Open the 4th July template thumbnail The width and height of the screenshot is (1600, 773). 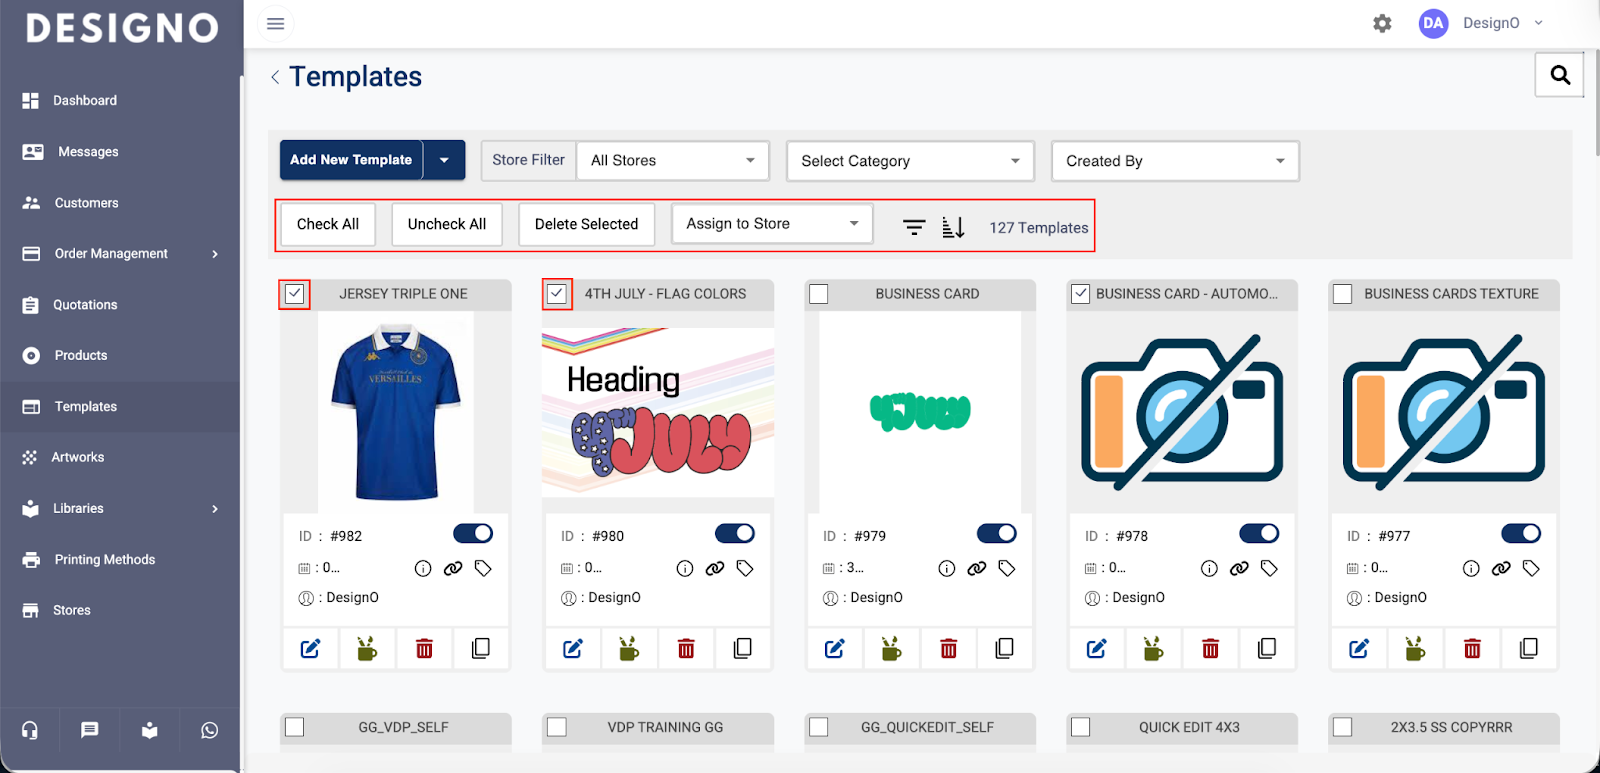(658, 412)
